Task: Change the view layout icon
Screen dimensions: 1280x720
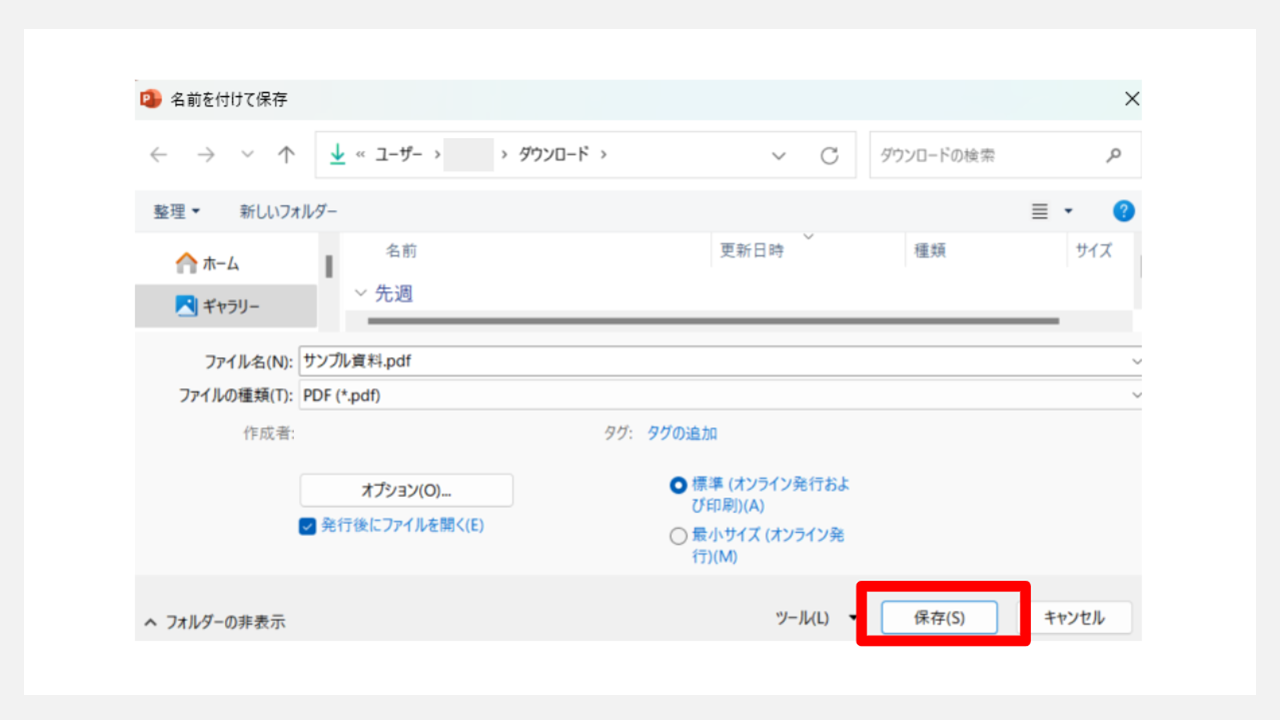Action: point(1040,211)
